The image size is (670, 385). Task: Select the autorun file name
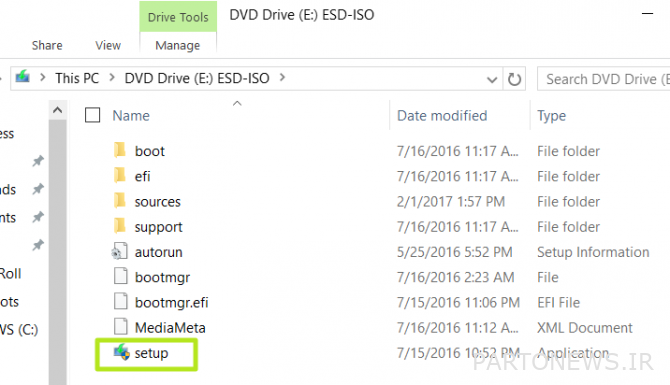[159, 252]
